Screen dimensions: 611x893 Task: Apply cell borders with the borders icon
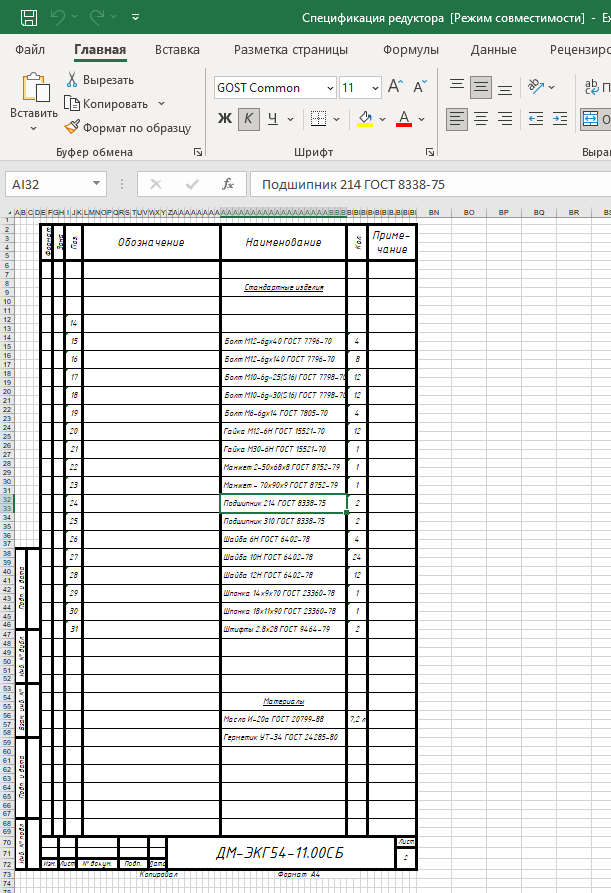pos(318,119)
